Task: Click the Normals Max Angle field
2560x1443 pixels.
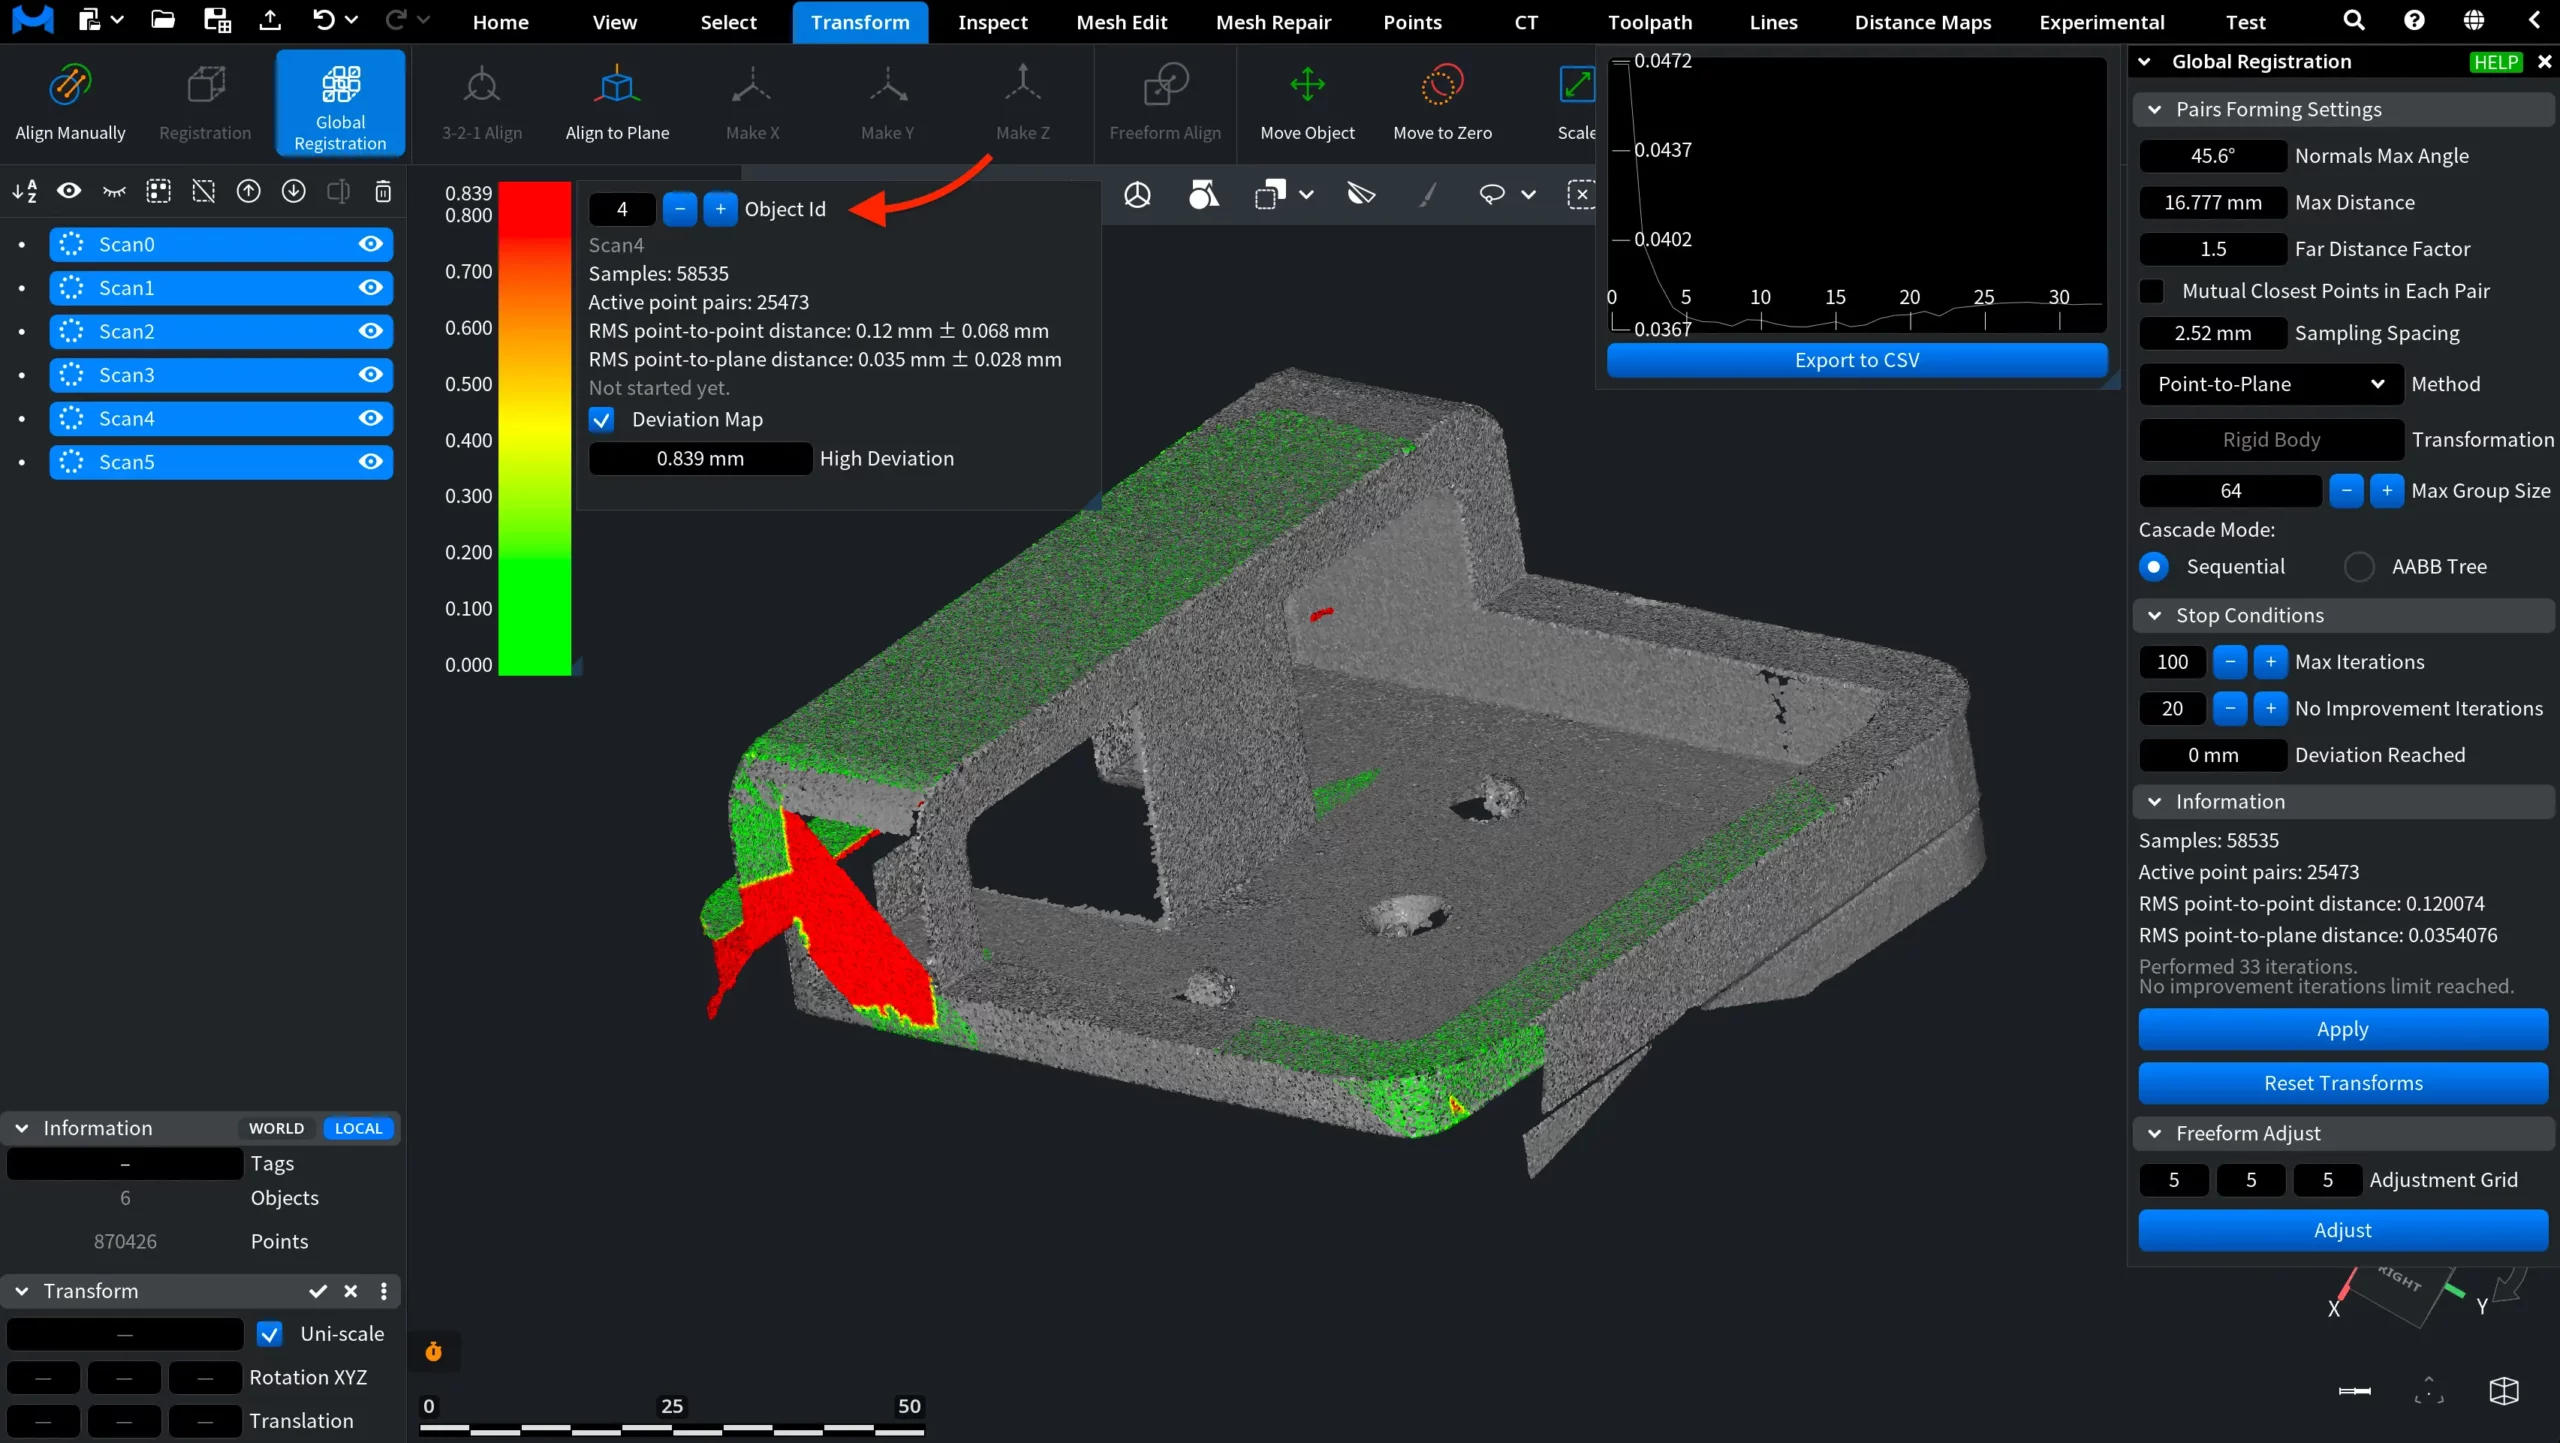Action: 2212,156
